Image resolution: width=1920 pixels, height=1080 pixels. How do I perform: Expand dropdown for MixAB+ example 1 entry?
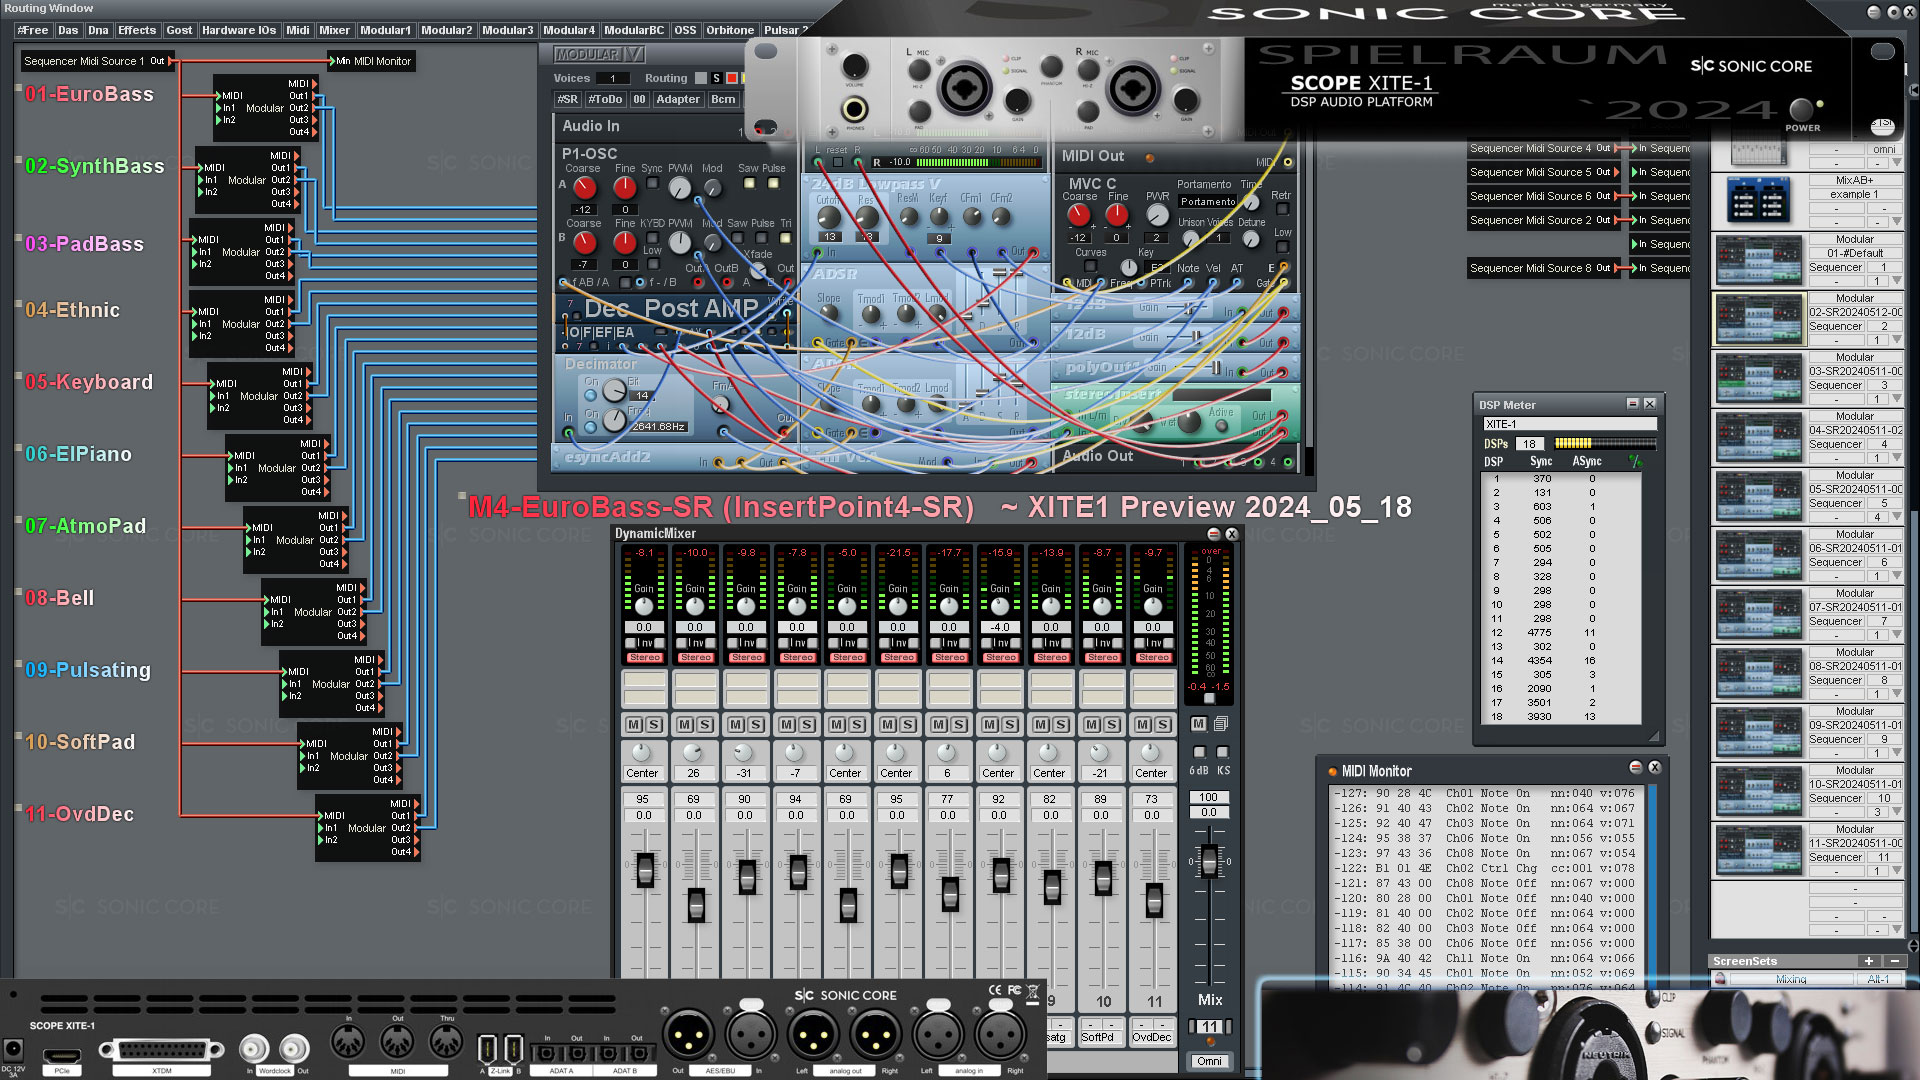pos(1897,222)
